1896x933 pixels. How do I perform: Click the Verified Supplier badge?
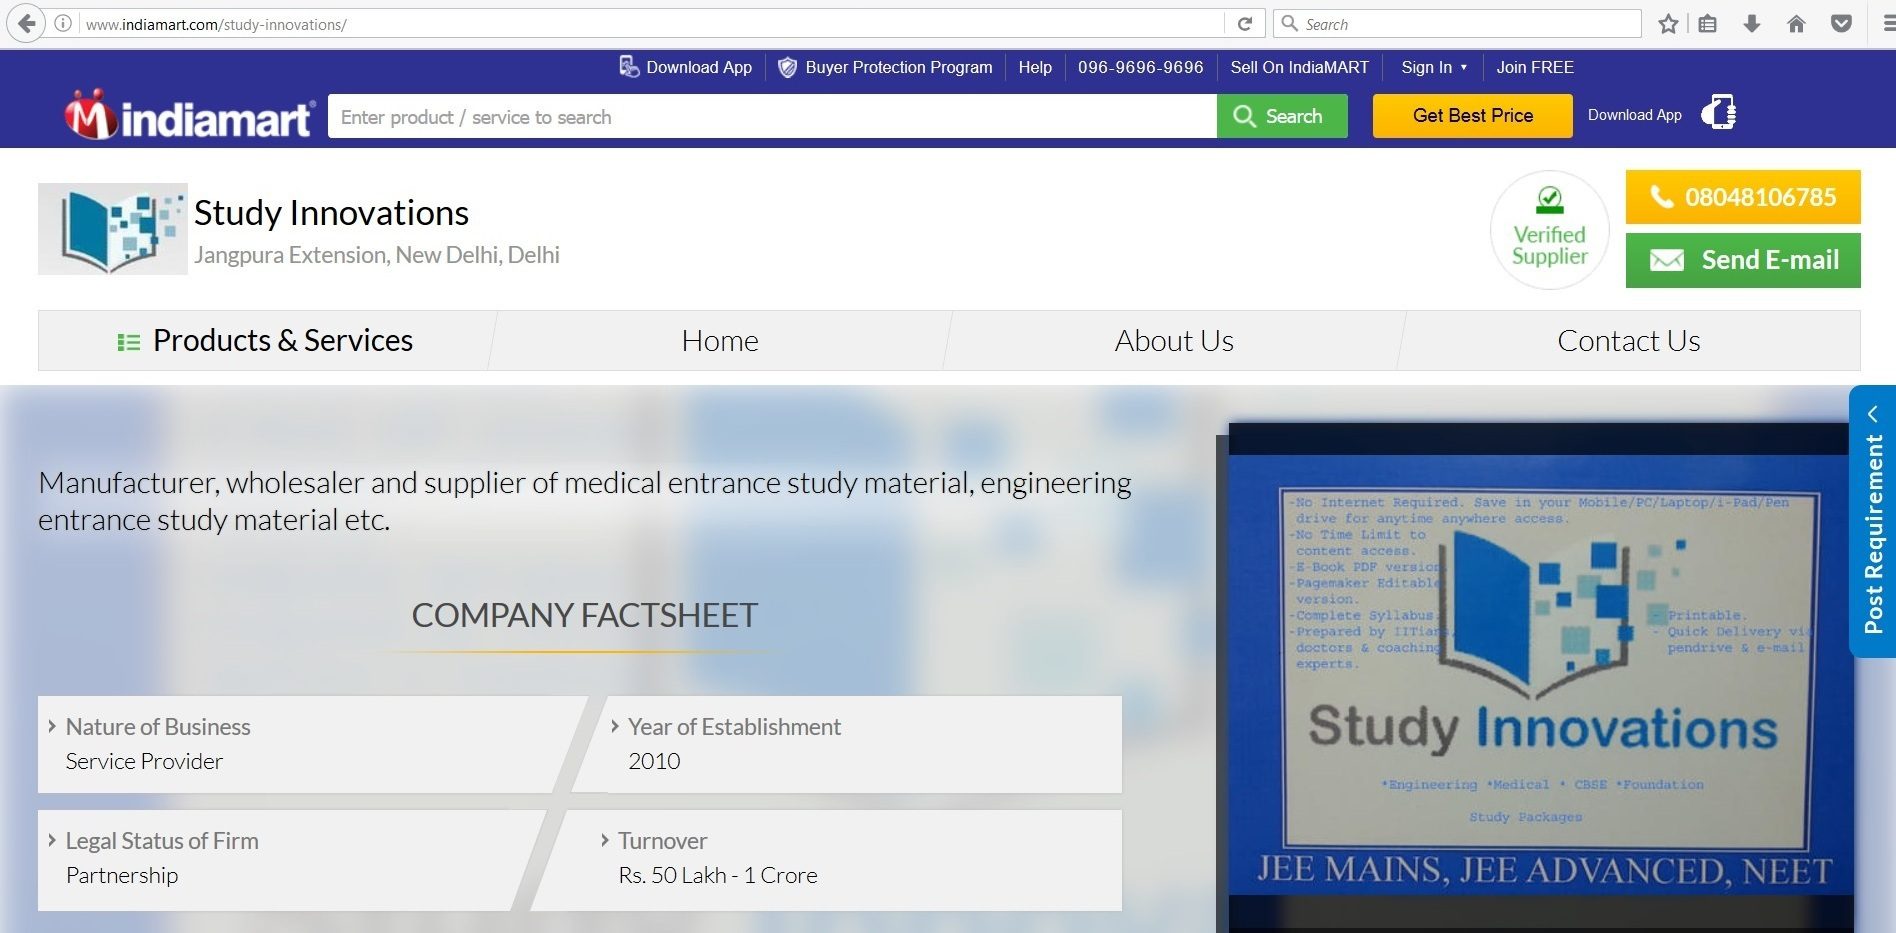[1549, 230]
